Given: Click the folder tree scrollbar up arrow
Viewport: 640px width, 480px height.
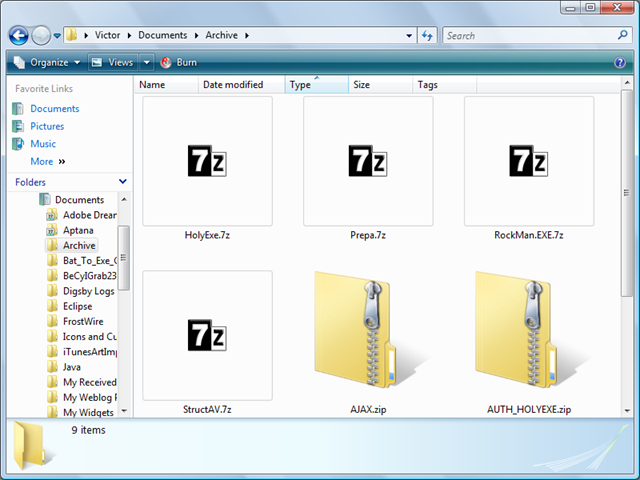Looking at the screenshot, I should click(x=124, y=200).
